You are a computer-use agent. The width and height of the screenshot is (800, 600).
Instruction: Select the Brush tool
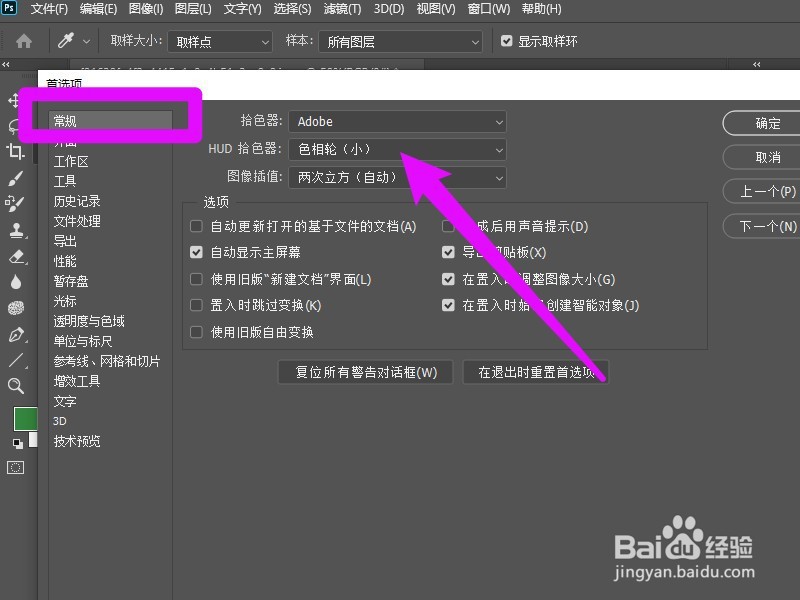[15, 178]
